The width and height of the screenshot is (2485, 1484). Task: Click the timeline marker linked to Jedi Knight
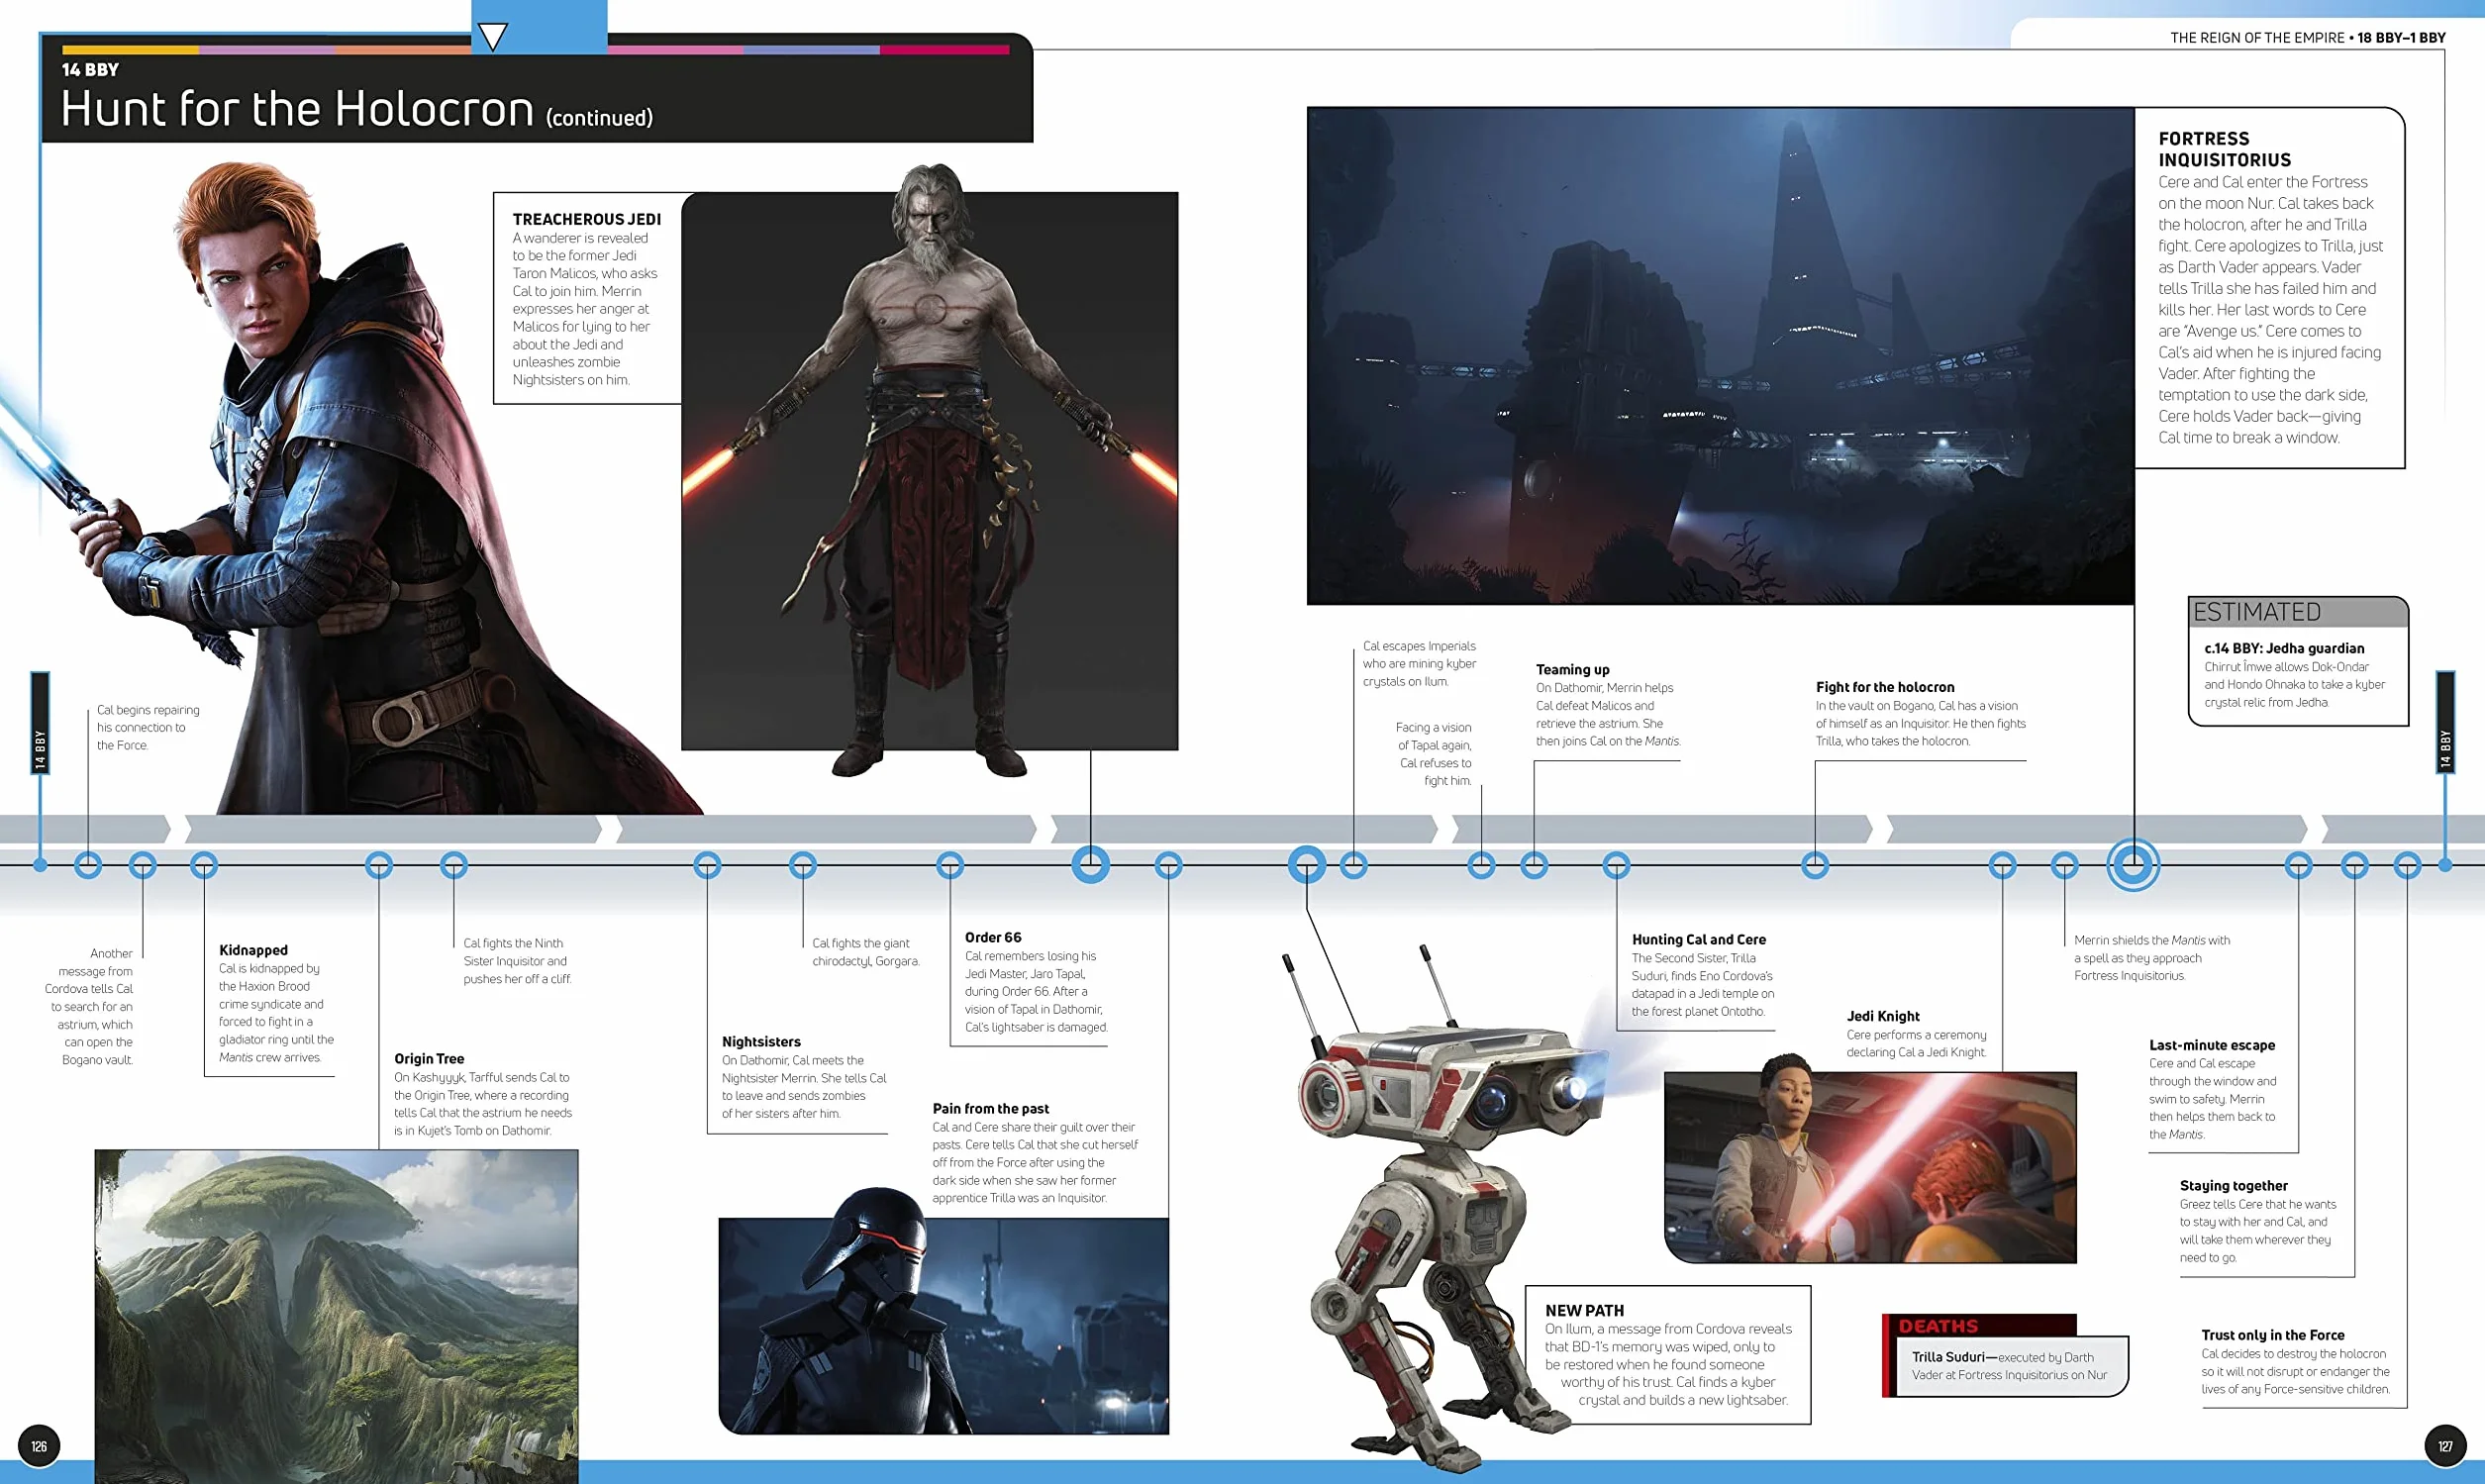click(2003, 865)
